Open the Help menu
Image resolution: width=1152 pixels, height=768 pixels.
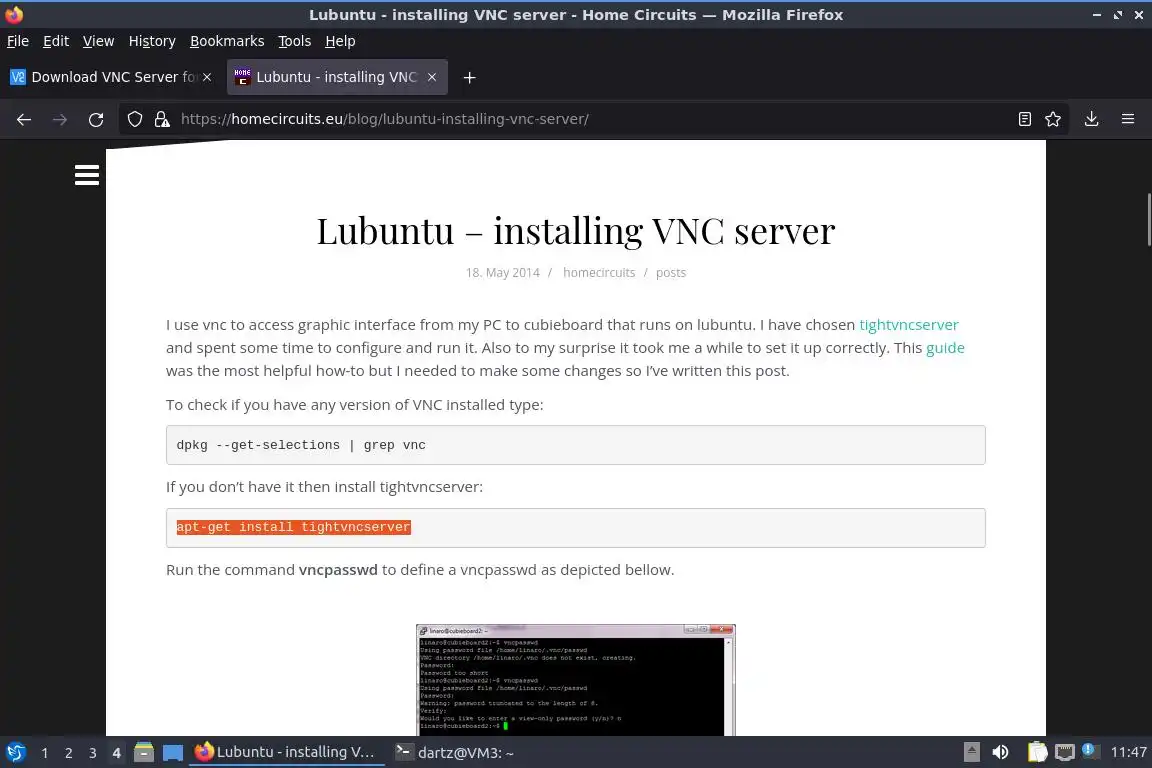click(x=340, y=41)
